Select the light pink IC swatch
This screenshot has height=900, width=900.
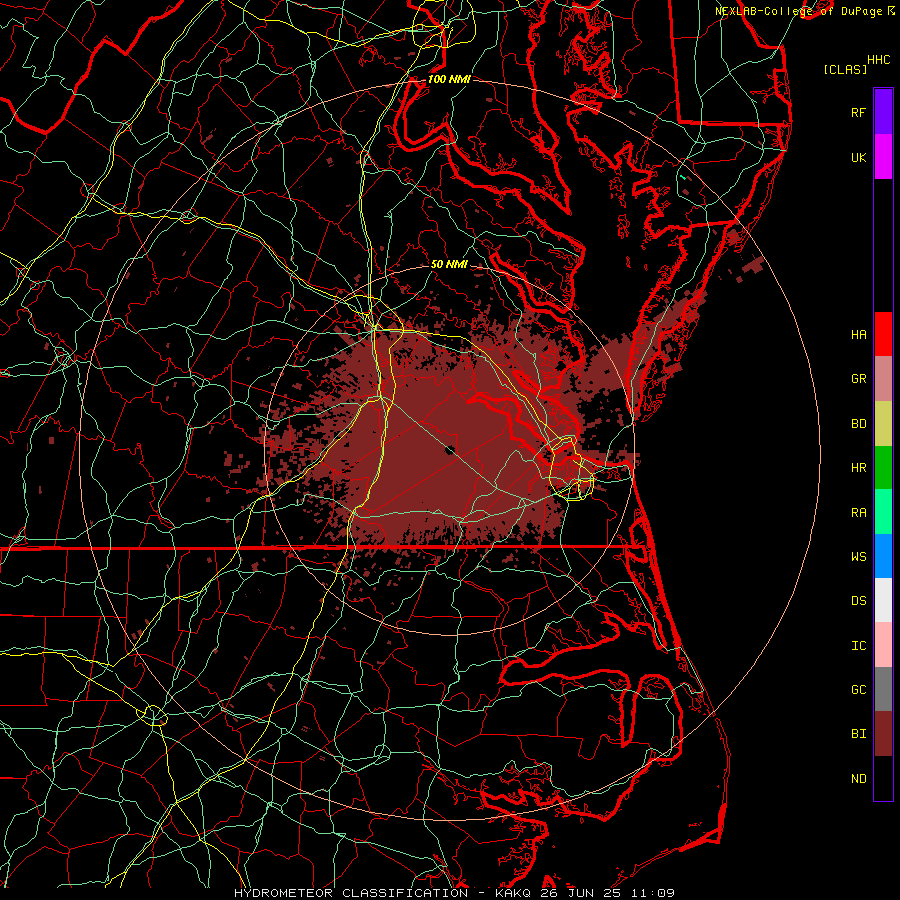point(883,645)
